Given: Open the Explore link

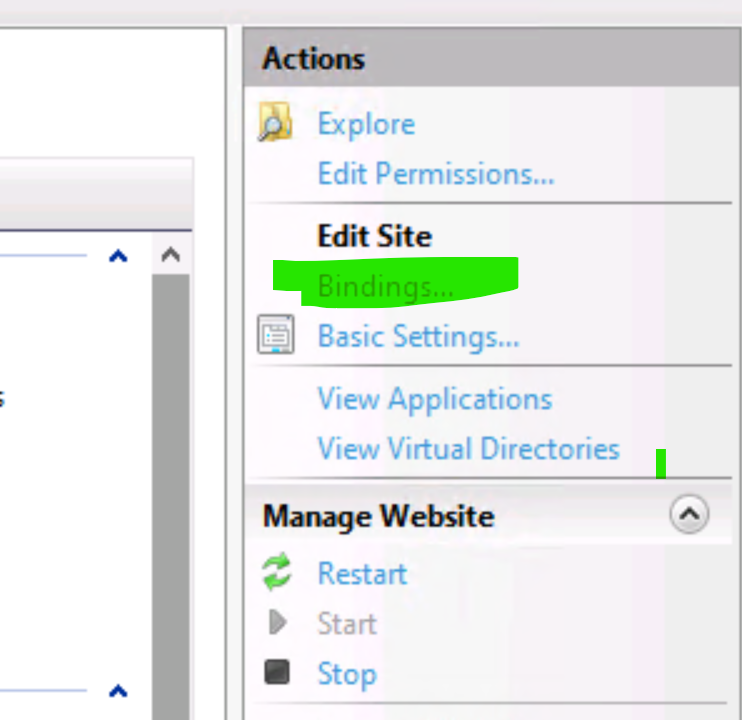Looking at the screenshot, I should click(x=366, y=124).
